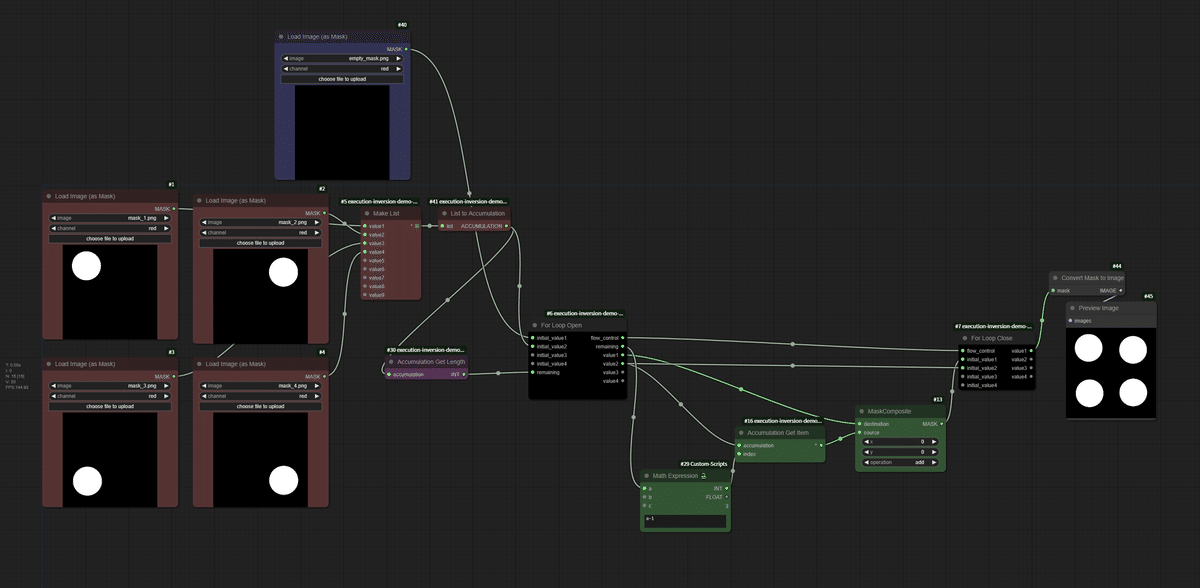Click ACCUMULATION output on List to Accumulation

(507, 226)
